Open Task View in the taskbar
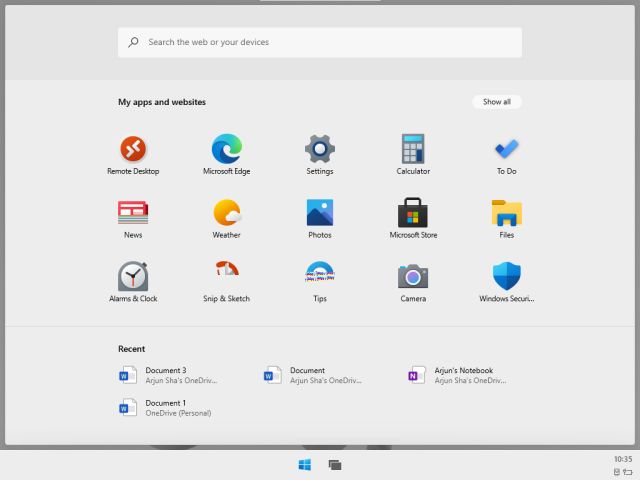 click(335, 464)
